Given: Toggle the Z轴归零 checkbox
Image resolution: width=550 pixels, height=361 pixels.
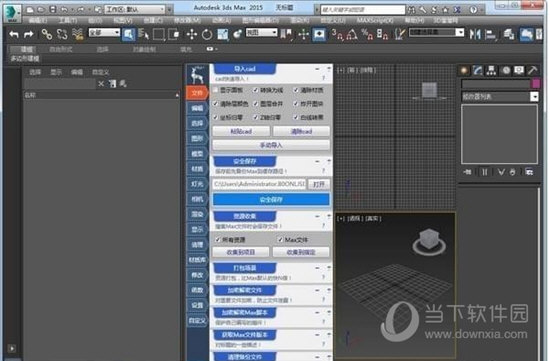Looking at the screenshot, I should coord(256,117).
